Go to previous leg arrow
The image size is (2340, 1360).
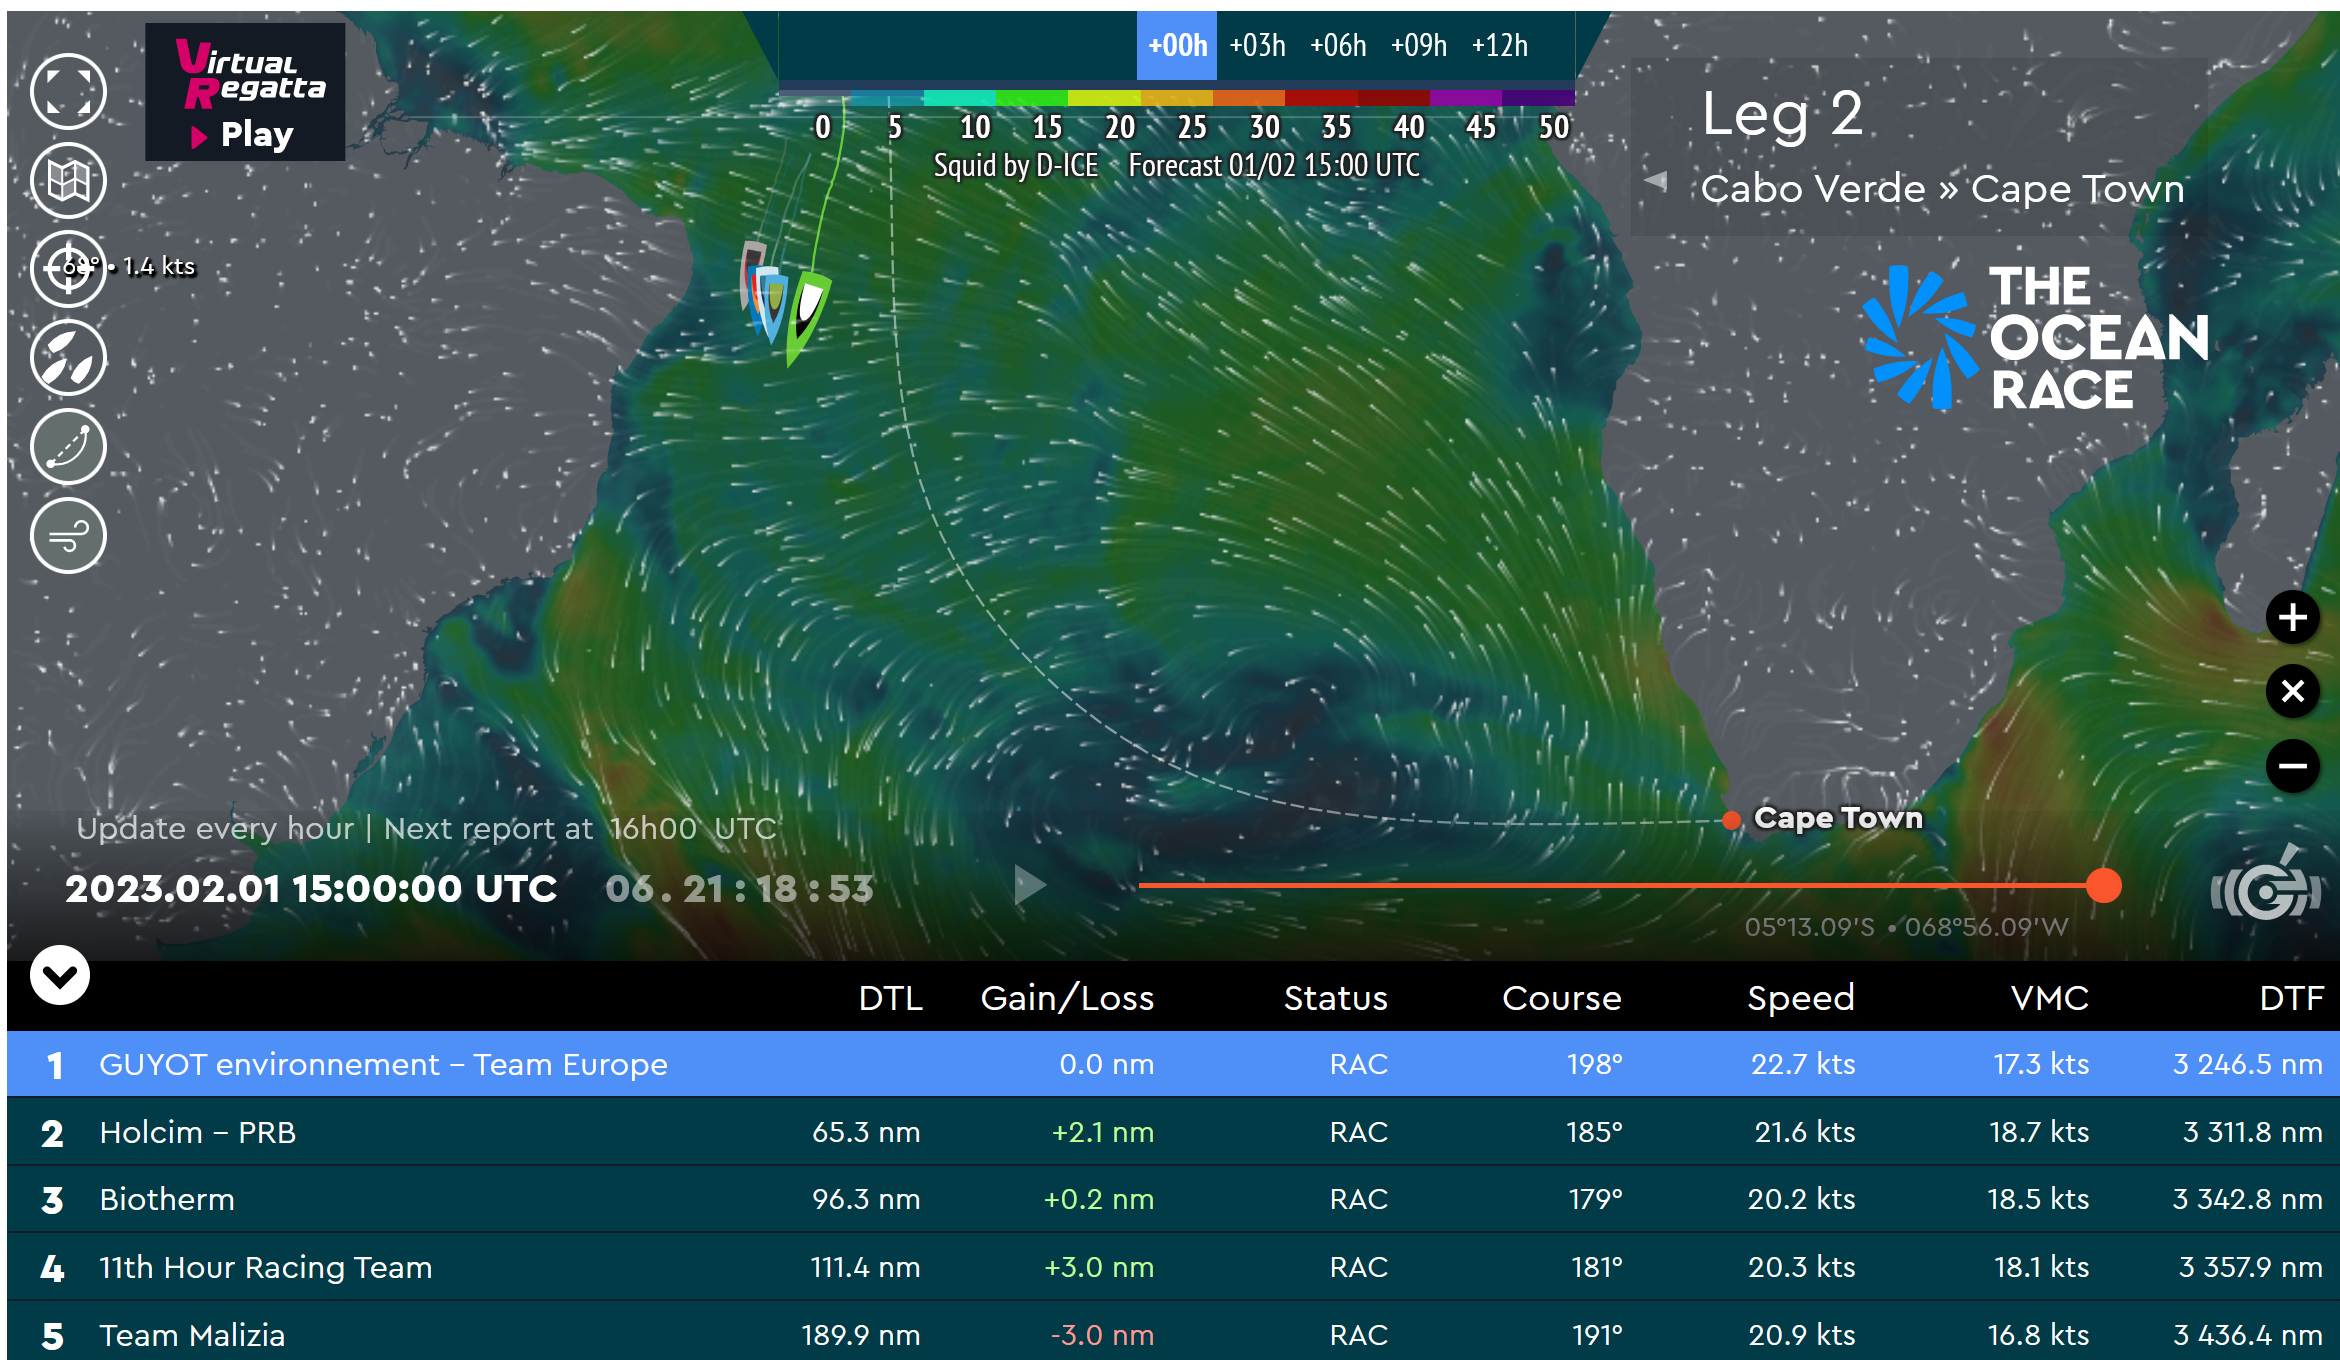pos(1656,181)
